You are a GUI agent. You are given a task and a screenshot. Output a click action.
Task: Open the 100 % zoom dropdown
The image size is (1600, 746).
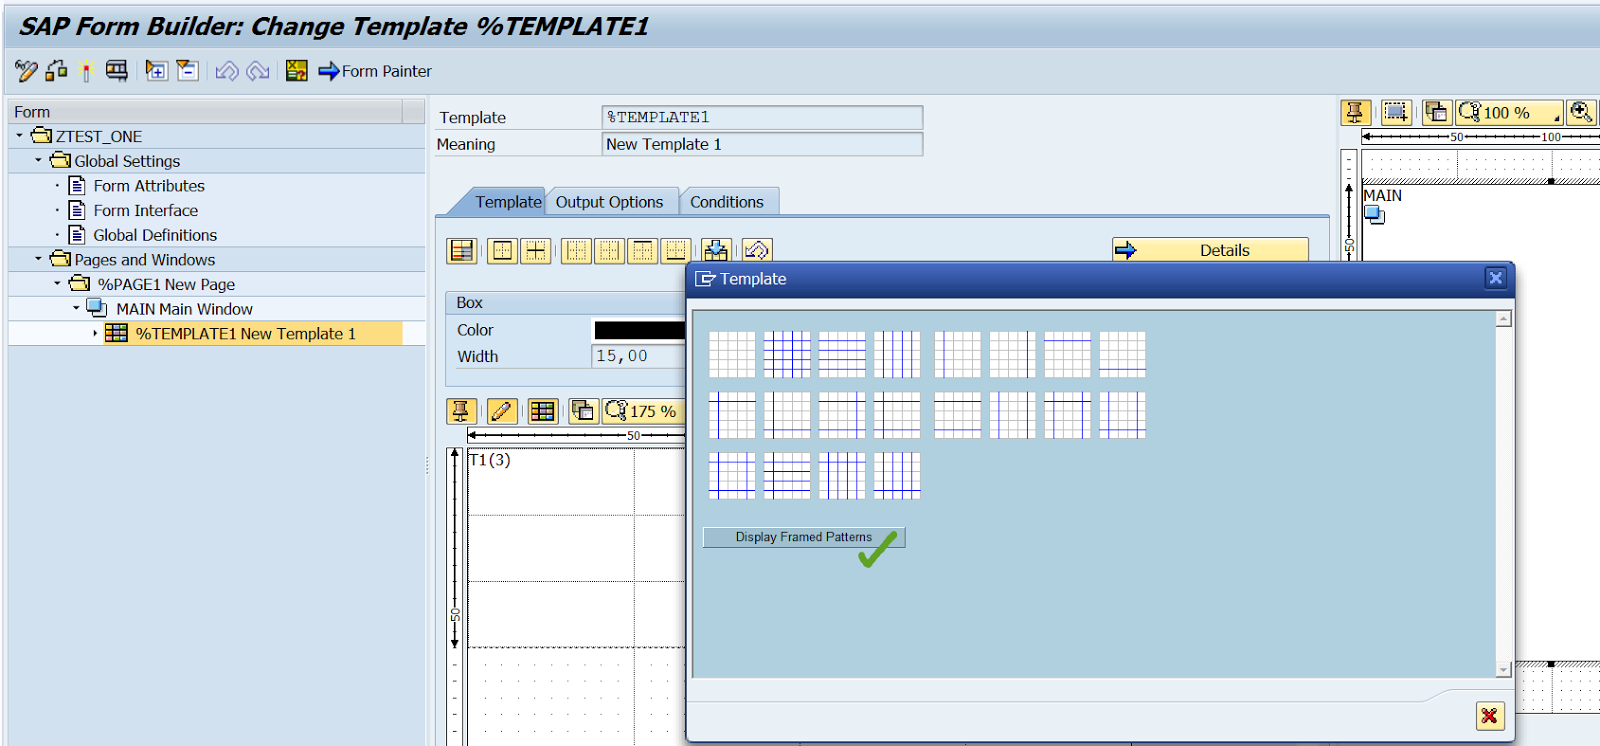click(x=1509, y=112)
